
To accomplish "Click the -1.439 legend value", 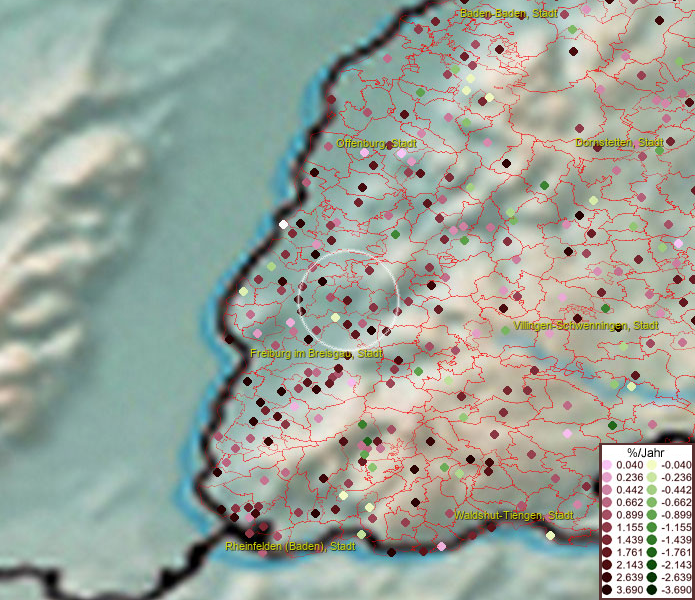I will point(676,540).
